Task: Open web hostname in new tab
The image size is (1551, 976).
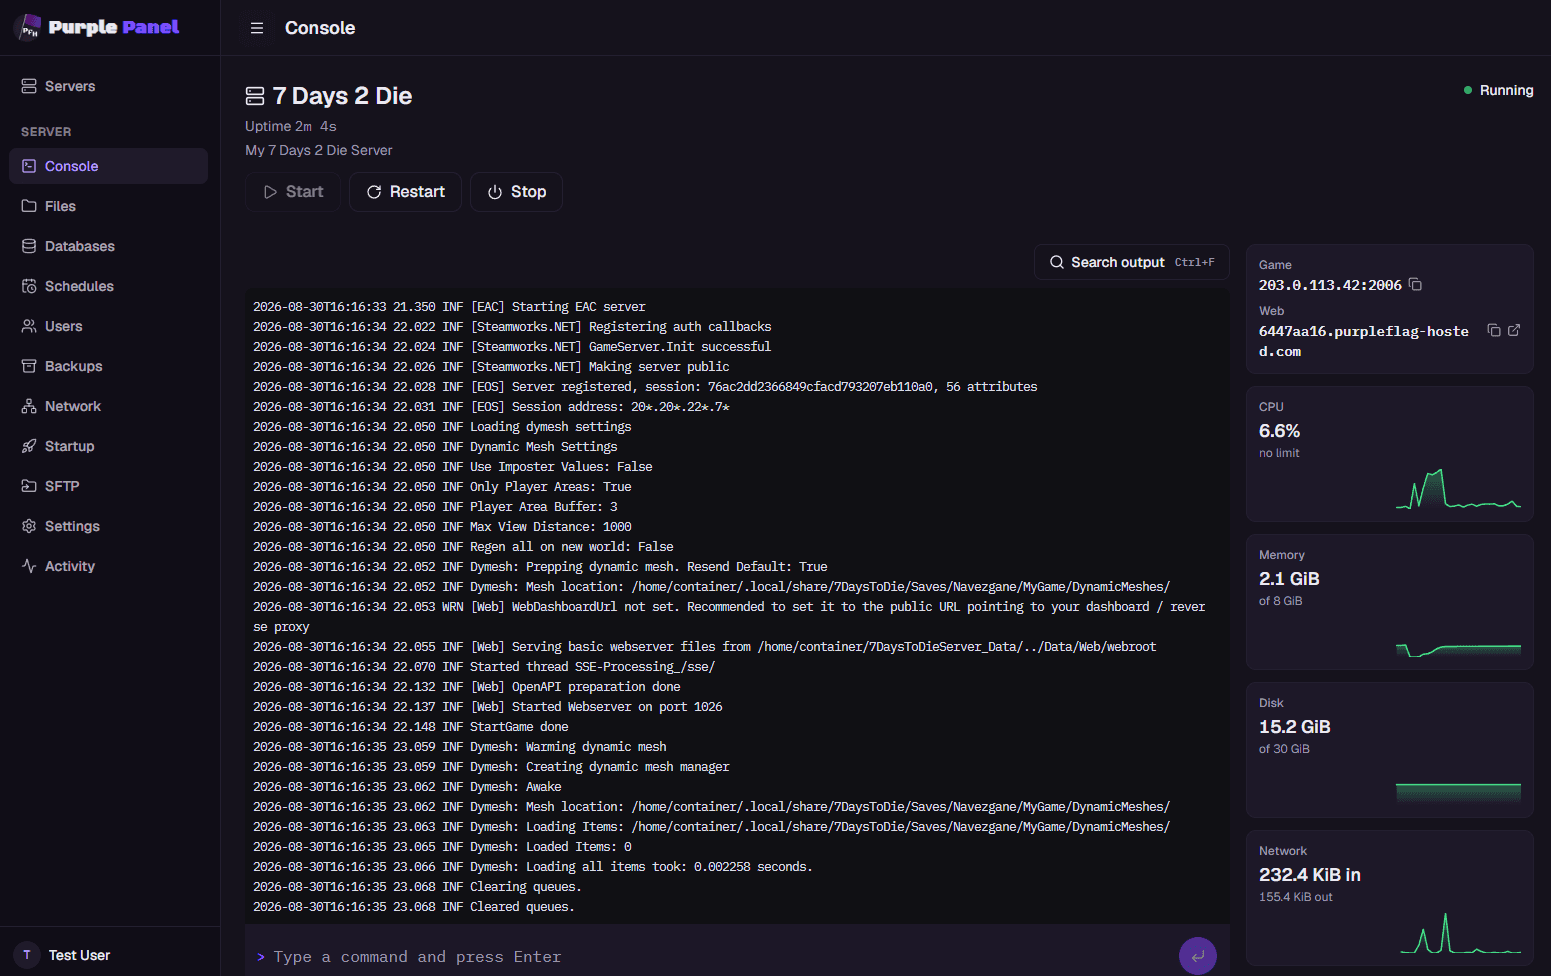Action: tap(1514, 330)
